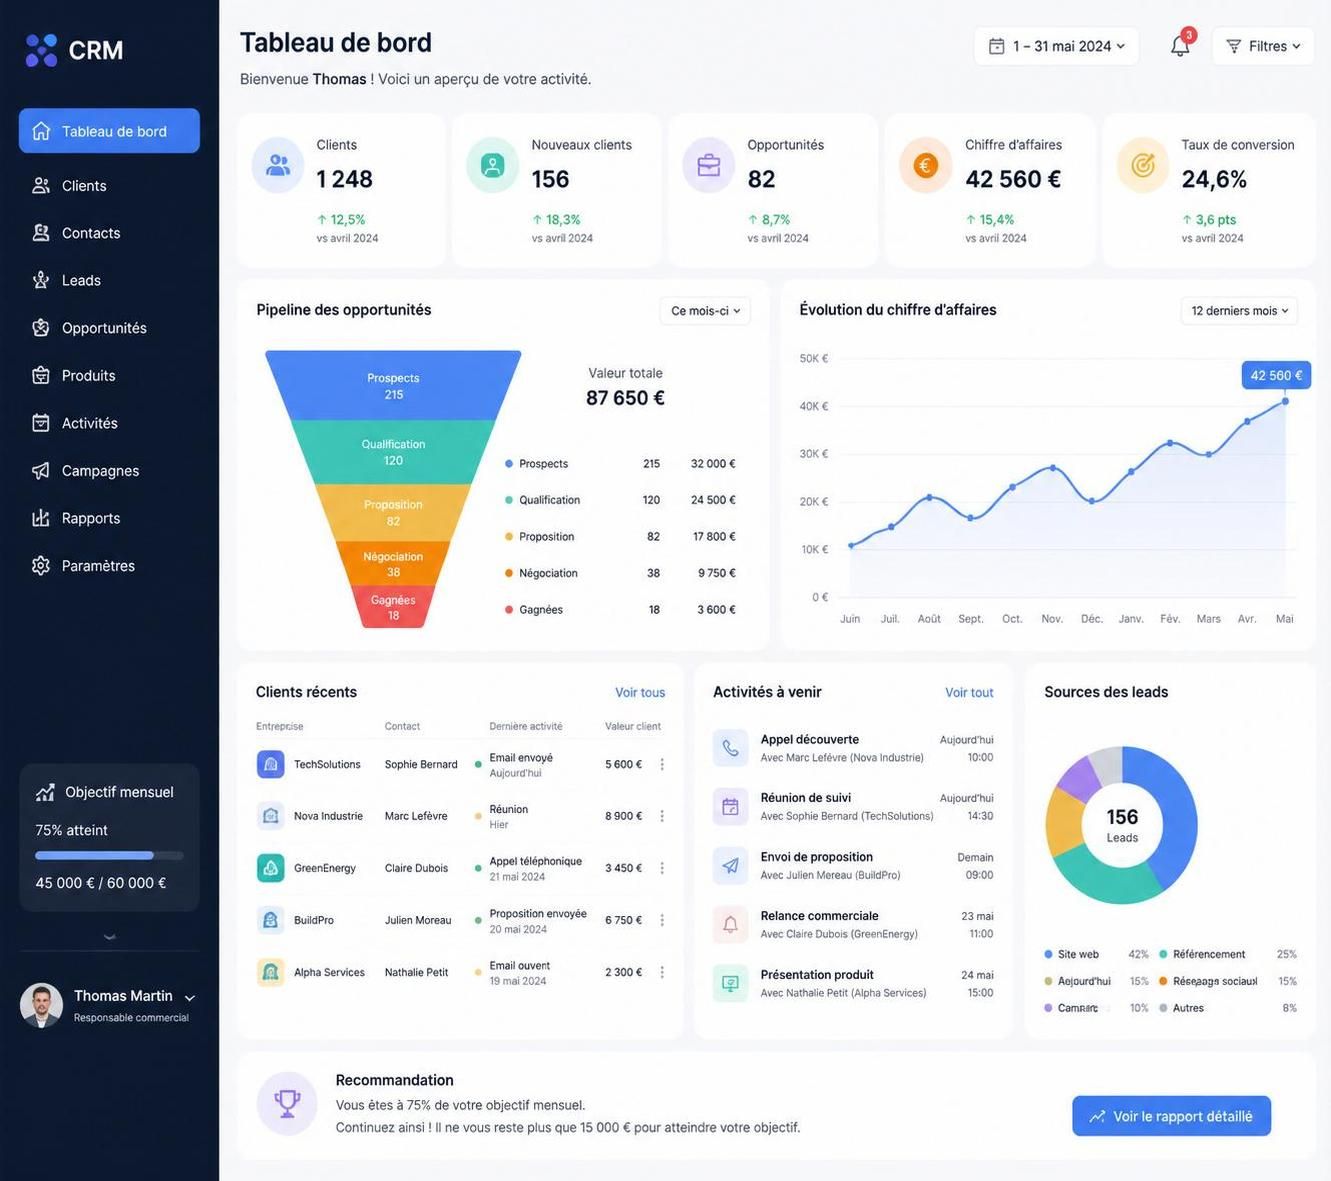Click the Nouveaux clients card icon
The image size is (1331, 1181).
point(493,165)
